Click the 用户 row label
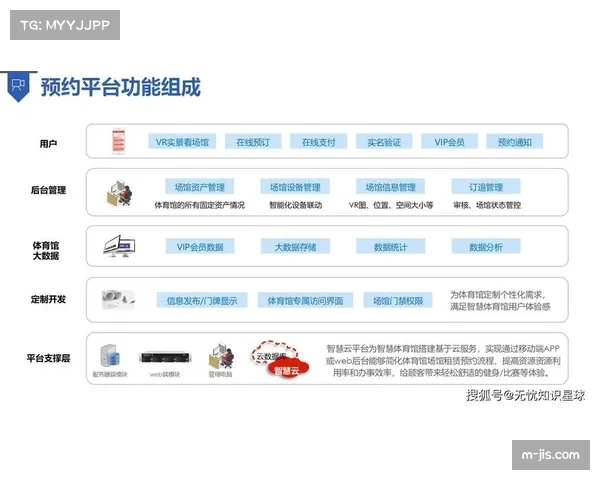The height and width of the screenshot is (480, 600). pos(48,144)
